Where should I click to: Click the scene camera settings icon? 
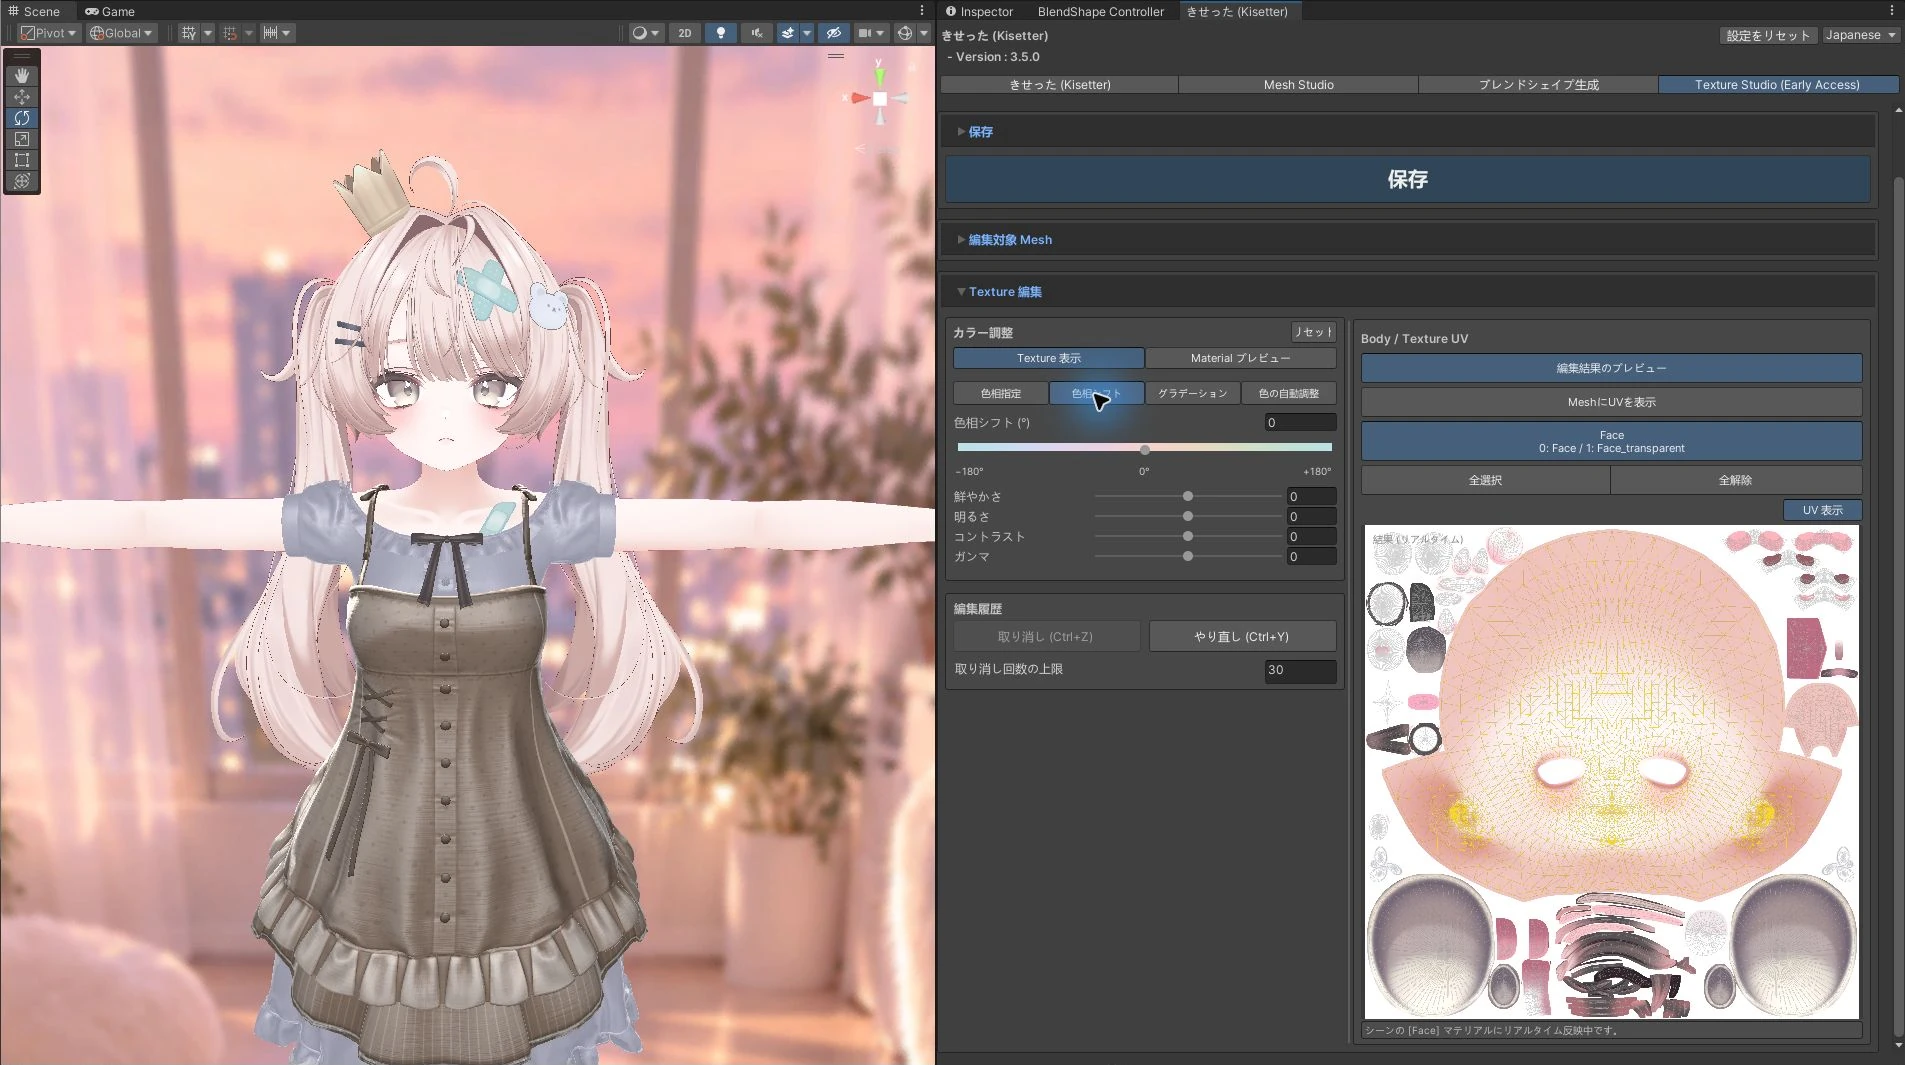point(866,33)
